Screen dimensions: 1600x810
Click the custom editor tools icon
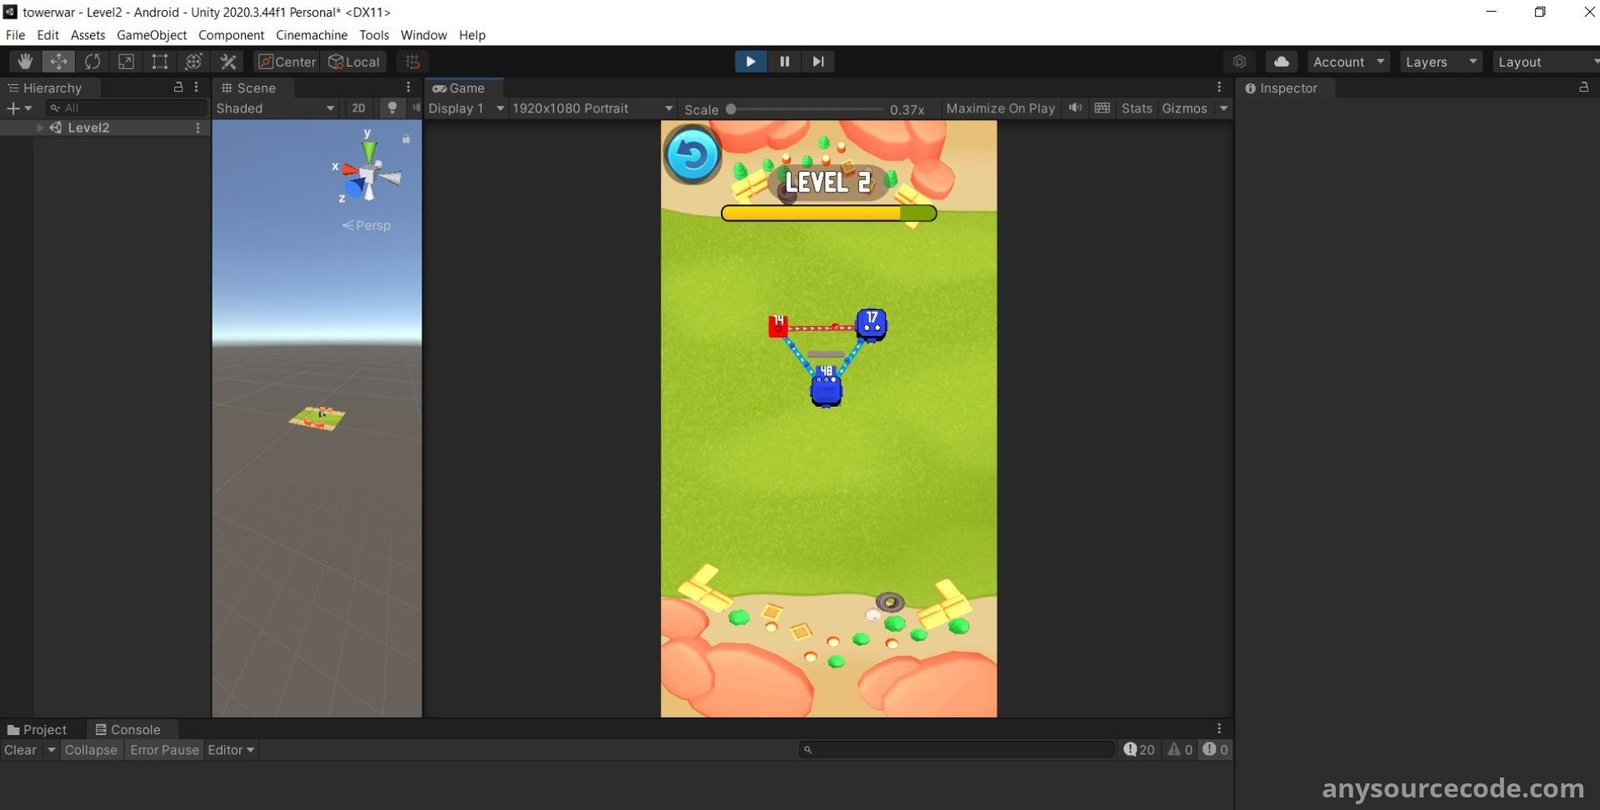pos(228,62)
